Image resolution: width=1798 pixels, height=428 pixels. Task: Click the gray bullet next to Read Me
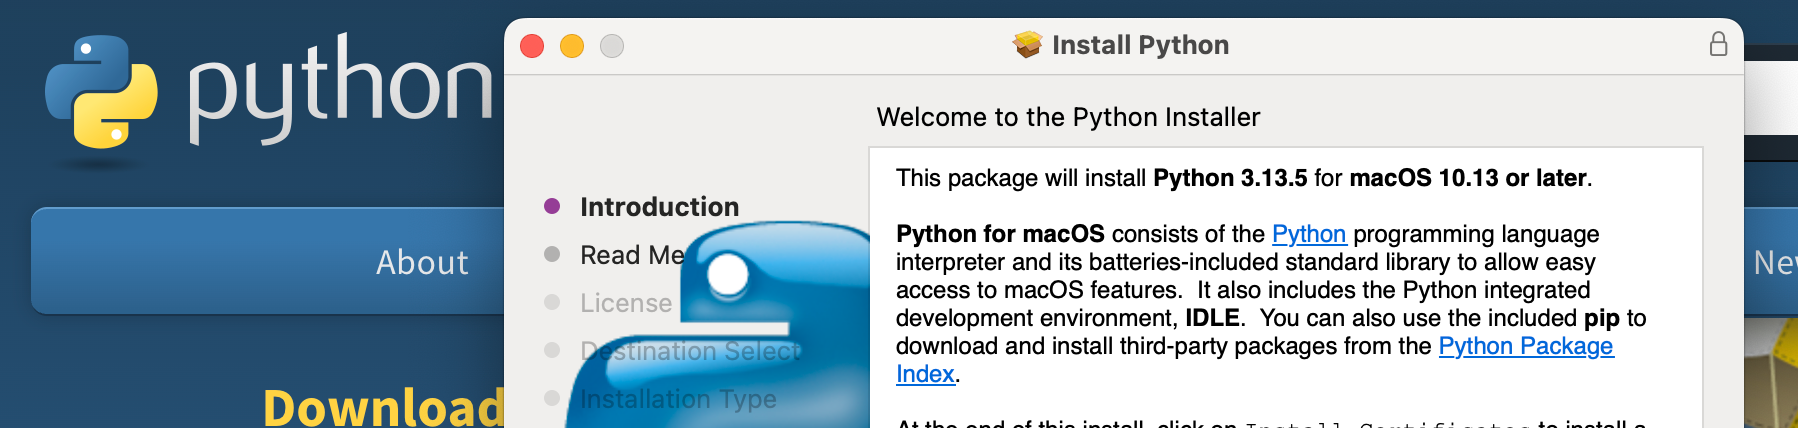pyautogui.click(x=552, y=254)
